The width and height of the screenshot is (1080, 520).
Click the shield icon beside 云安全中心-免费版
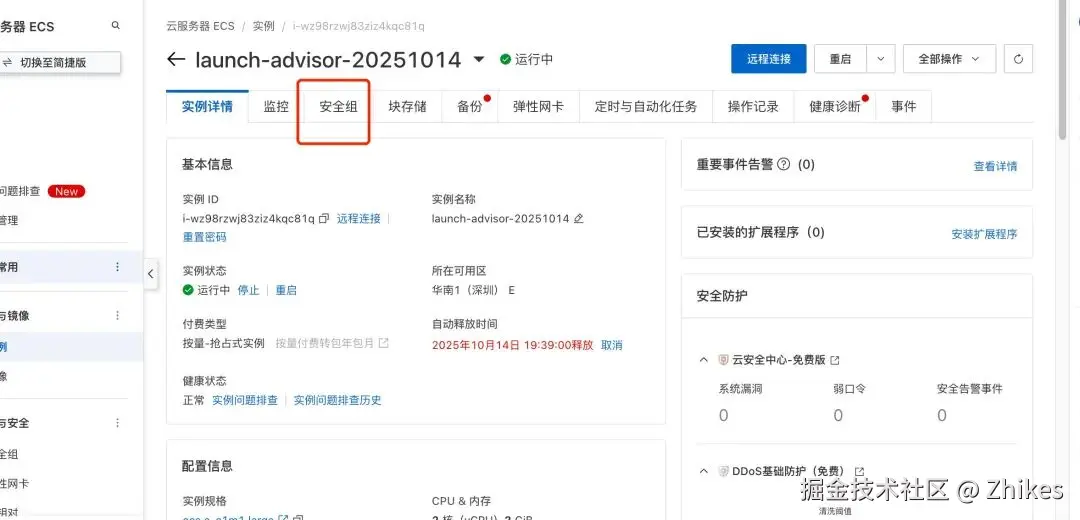723,360
